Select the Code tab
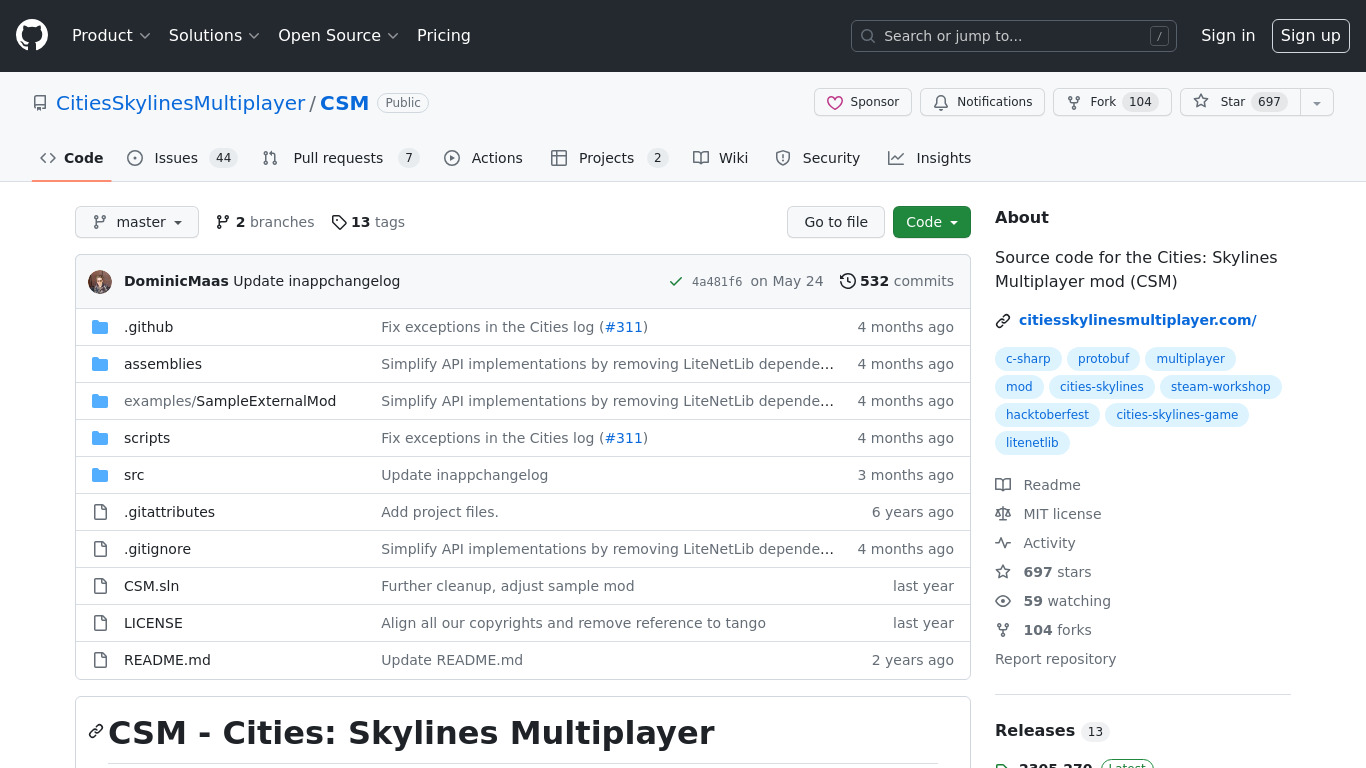This screenshot has width=1366, height=768. point(72,158)
